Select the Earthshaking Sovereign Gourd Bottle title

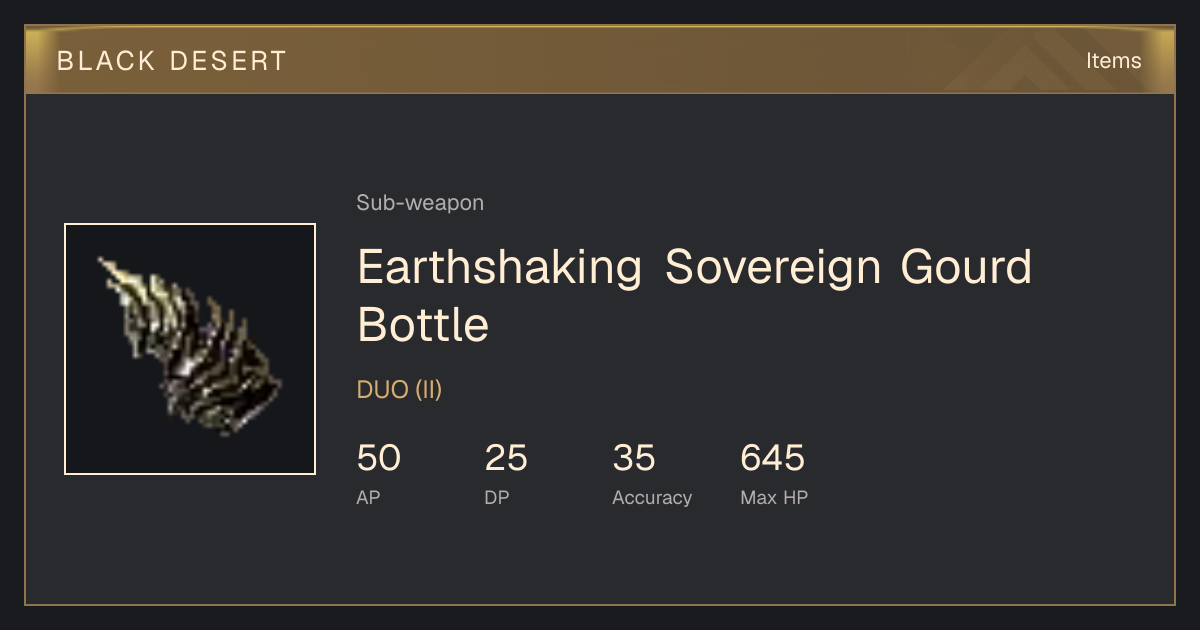click(694, 296)
